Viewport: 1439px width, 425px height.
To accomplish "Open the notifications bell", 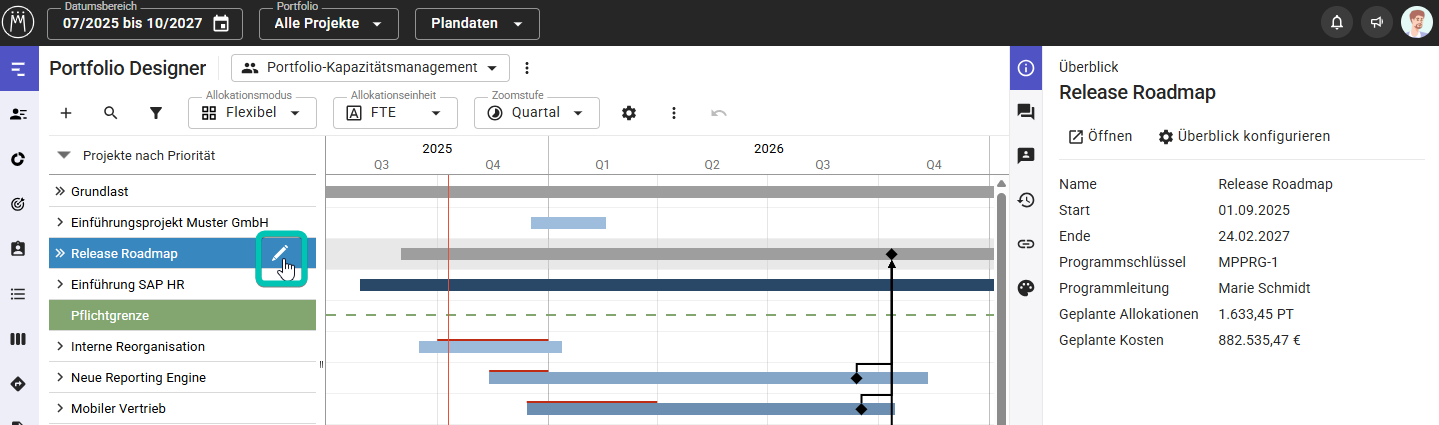I will (1337, 23).
